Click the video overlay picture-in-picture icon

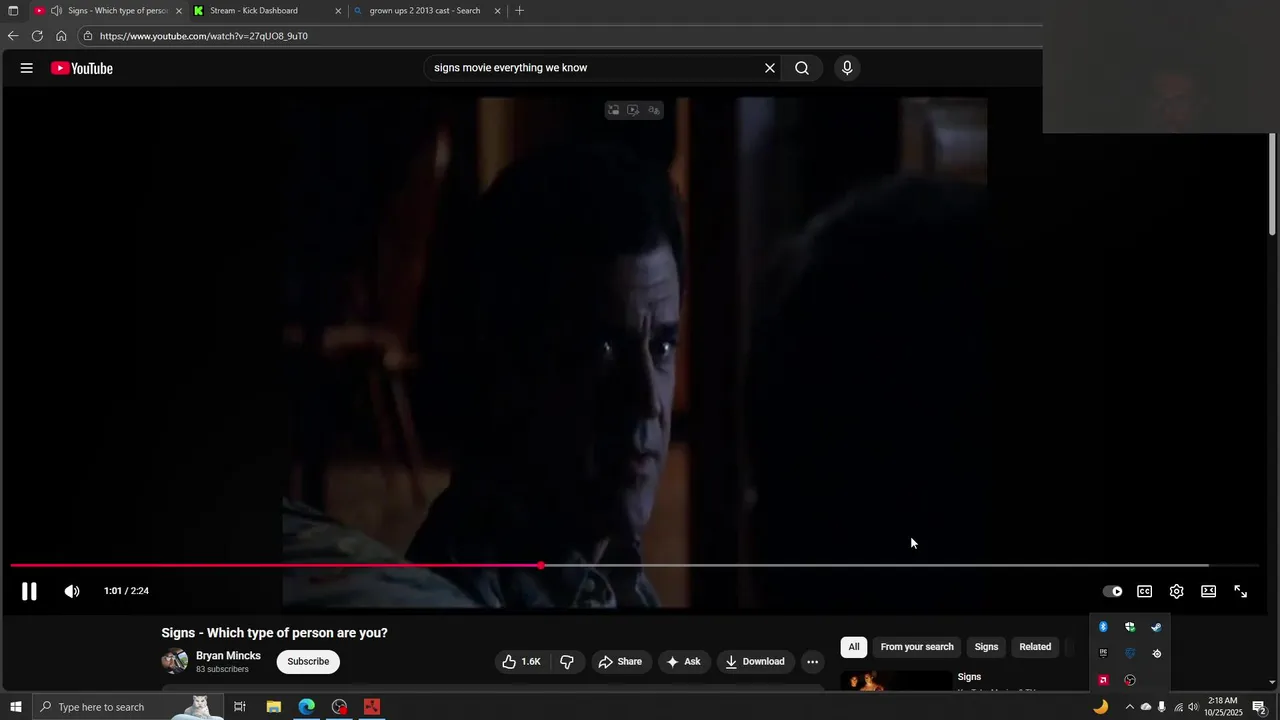pyautogui.click(x=614, y=110)
